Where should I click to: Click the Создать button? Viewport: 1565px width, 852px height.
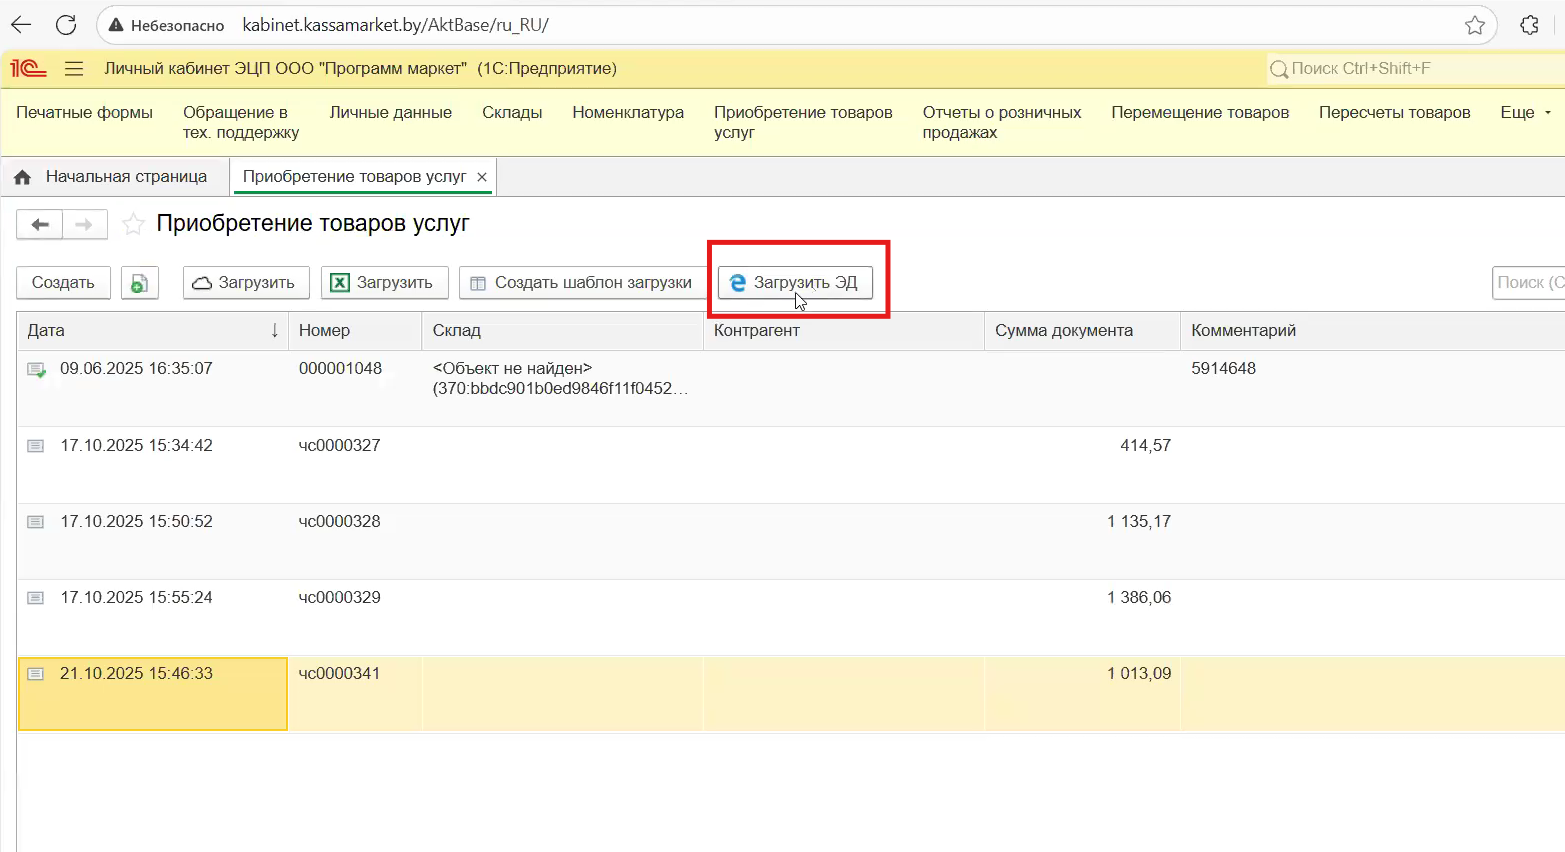(63, 283)
